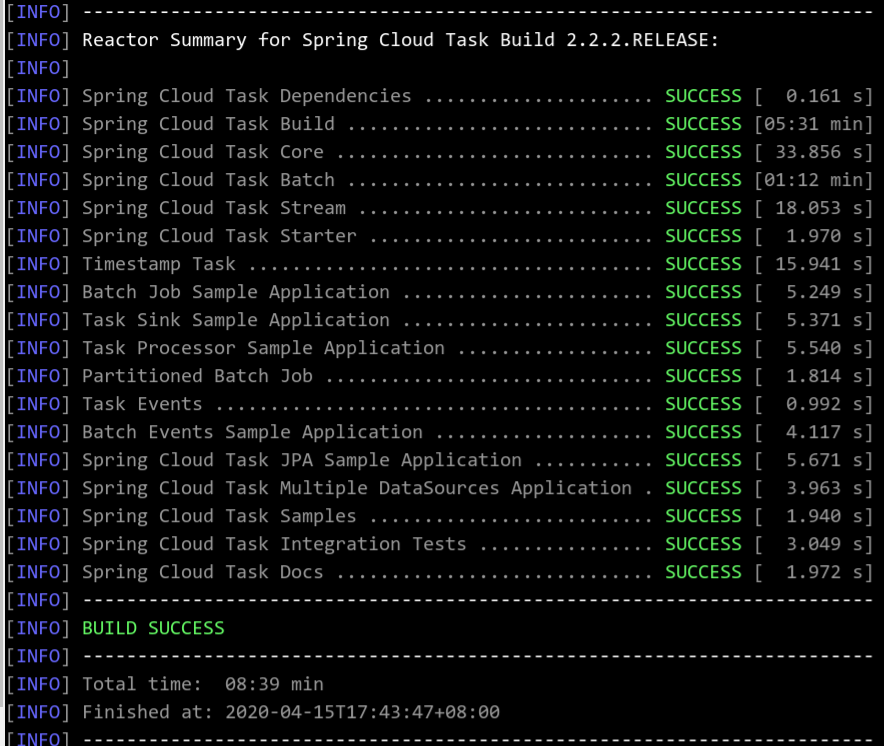Click 'Spring Cloud Task Stream' module name
Image resolution: width=884 pixels, height=746 pixels.
pyautogui.click(x=214, y=208)
